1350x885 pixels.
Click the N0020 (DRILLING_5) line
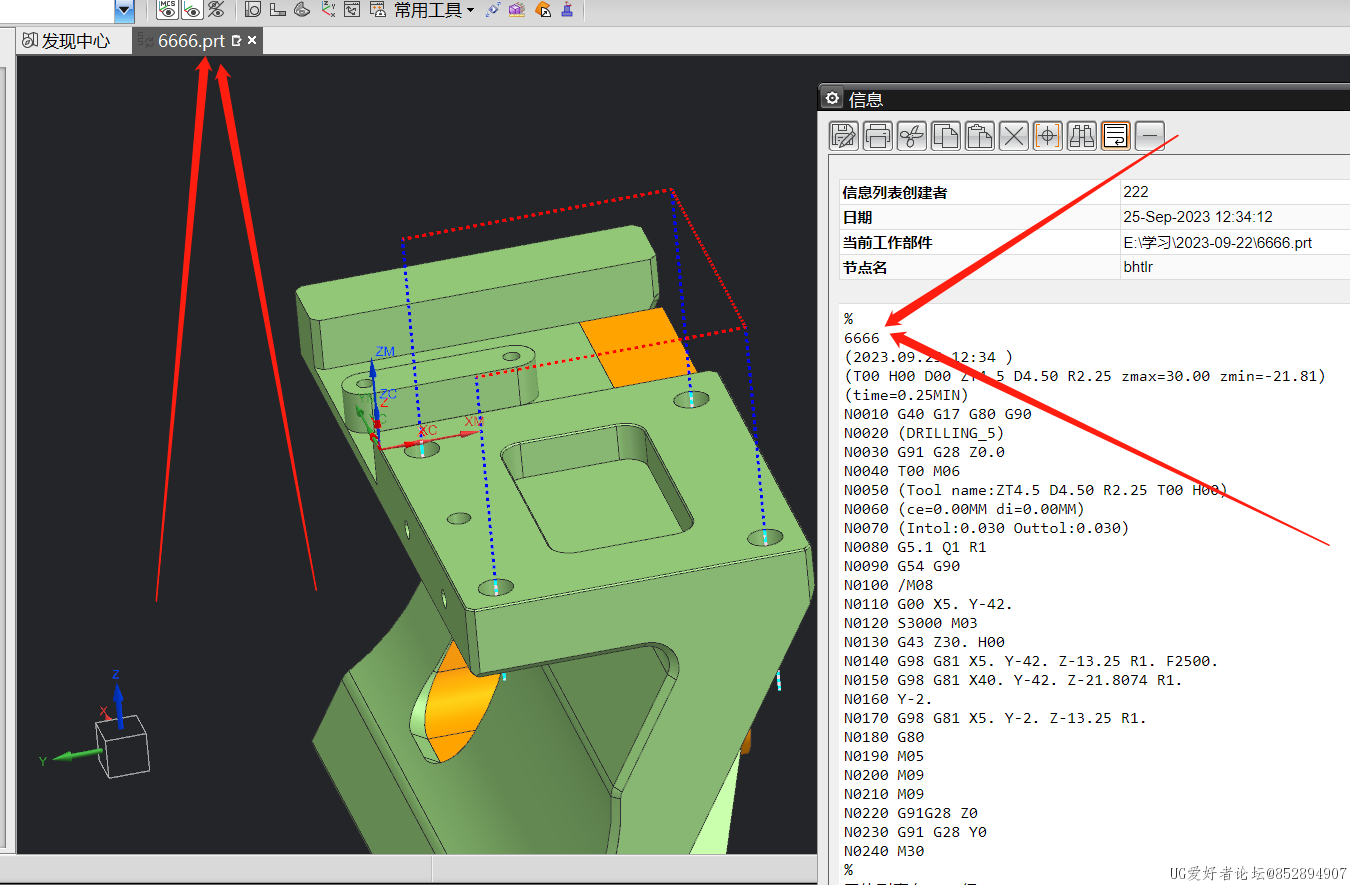click(924, 433)
